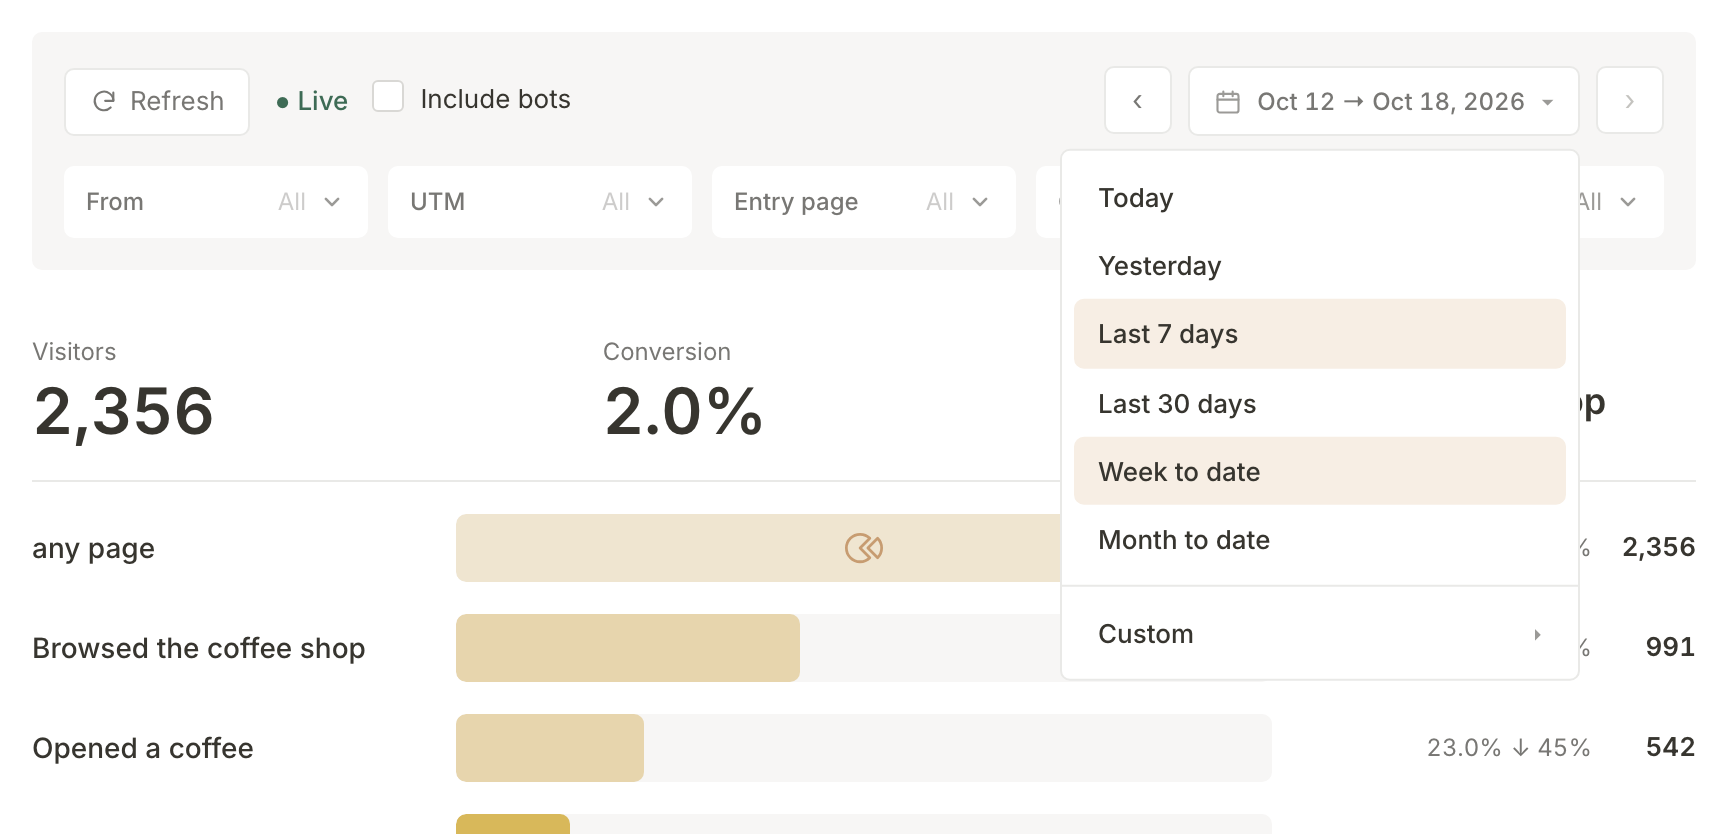Click the Live status indicator
Image resolution: width=1728 pixels, height=834 pixels.
pyautogui.click(x=312, y=101)
